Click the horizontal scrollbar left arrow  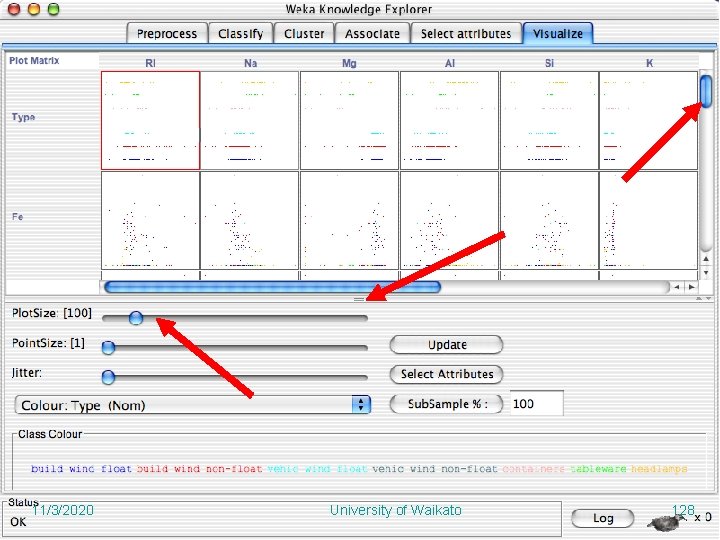pos(677,287)
